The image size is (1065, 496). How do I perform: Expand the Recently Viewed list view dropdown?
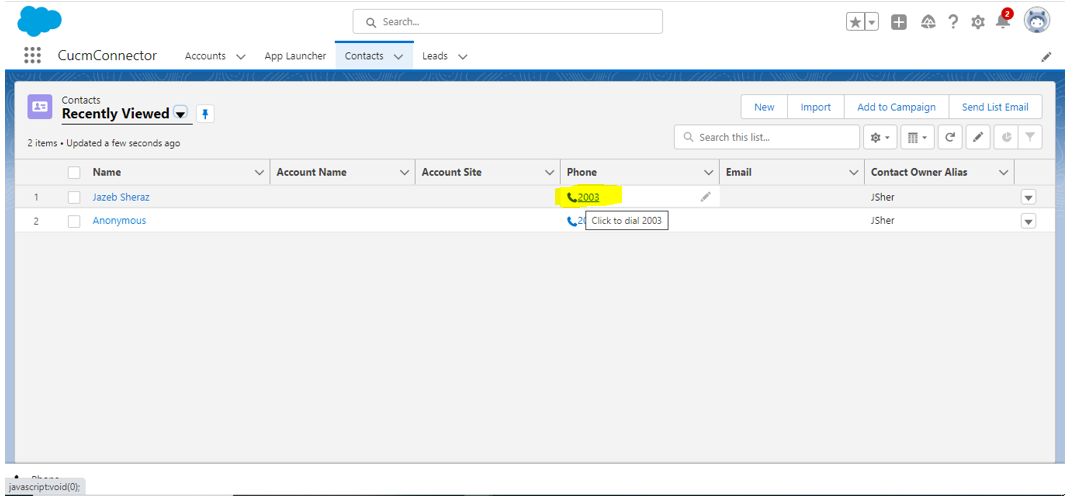point(180,114)
